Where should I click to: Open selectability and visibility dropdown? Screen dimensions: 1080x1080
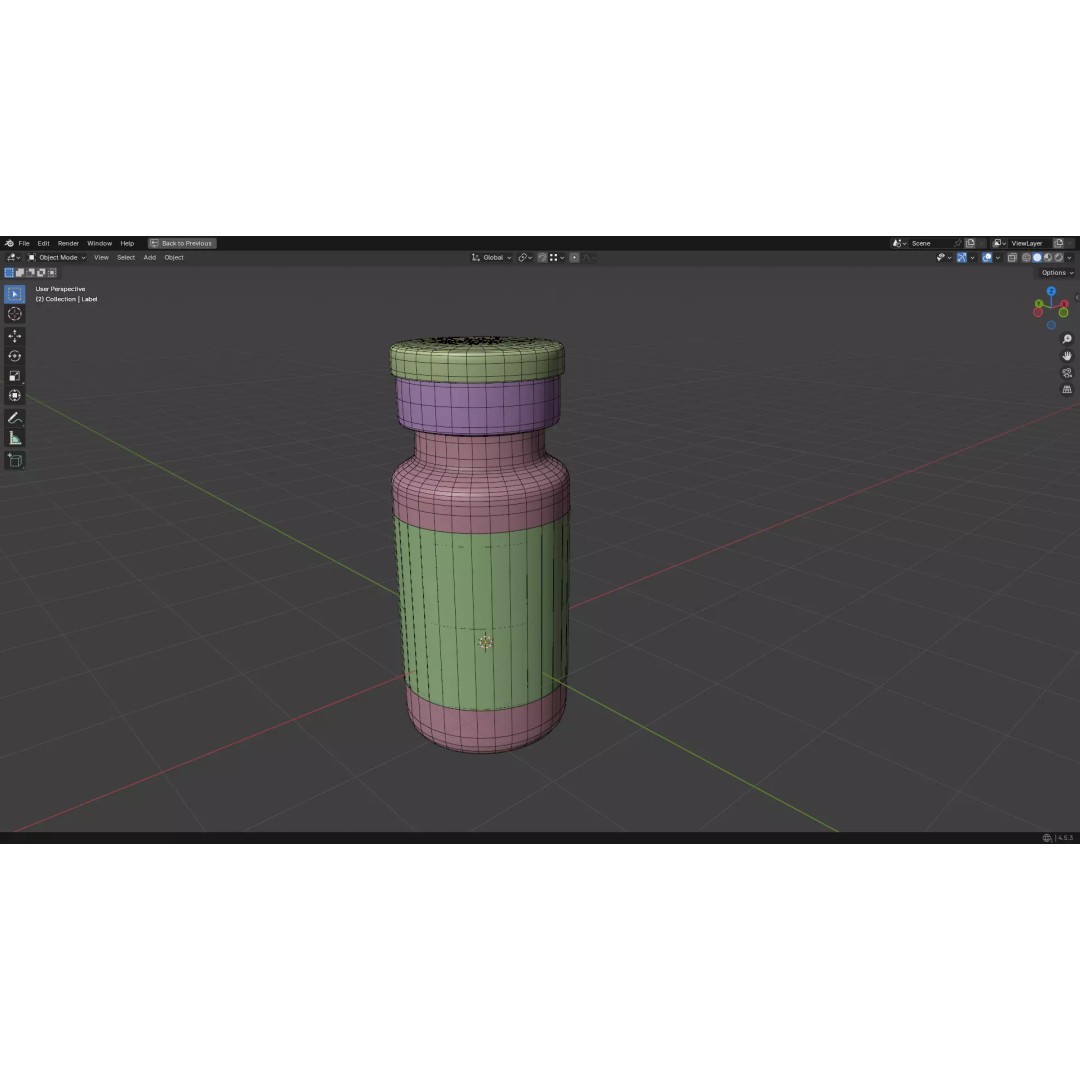[x=944, y=258]
